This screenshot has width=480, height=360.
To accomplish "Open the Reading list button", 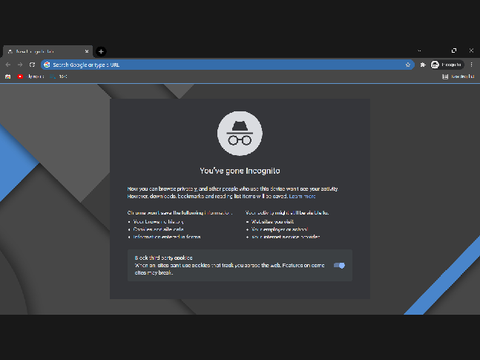I will [458, 77].
